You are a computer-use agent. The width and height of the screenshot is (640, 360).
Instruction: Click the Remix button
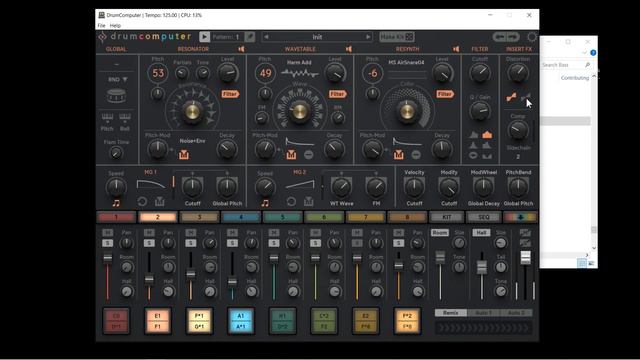pos(451,313)
